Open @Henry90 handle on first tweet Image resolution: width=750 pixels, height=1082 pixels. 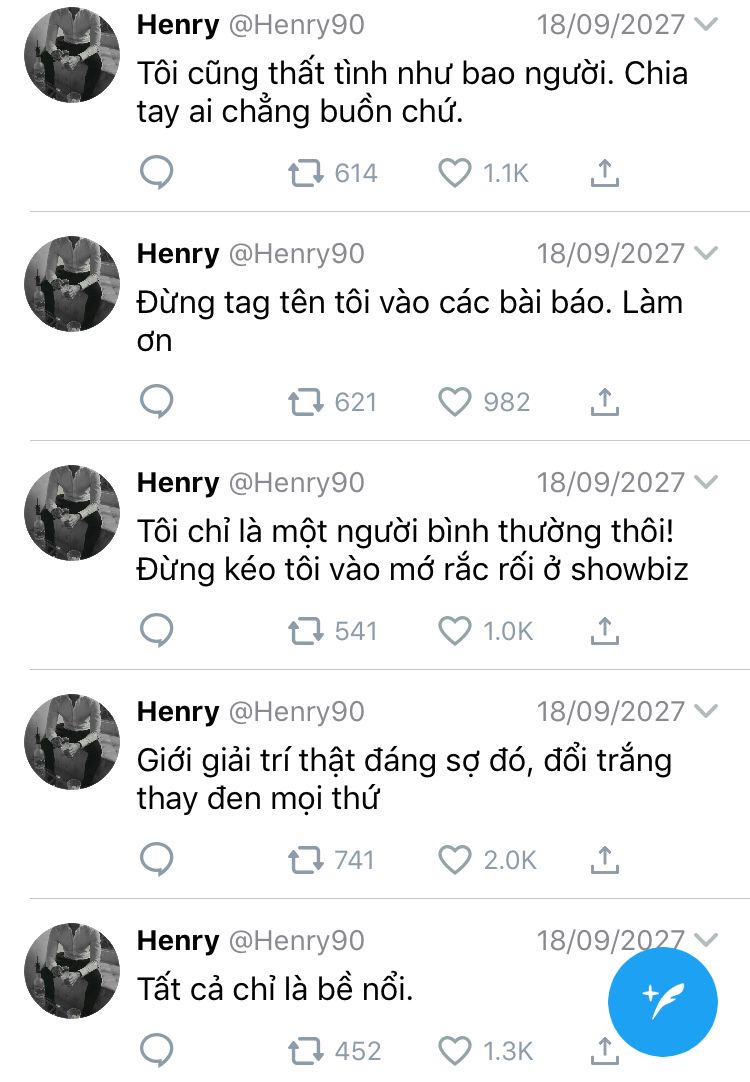(x=296, y=25)
